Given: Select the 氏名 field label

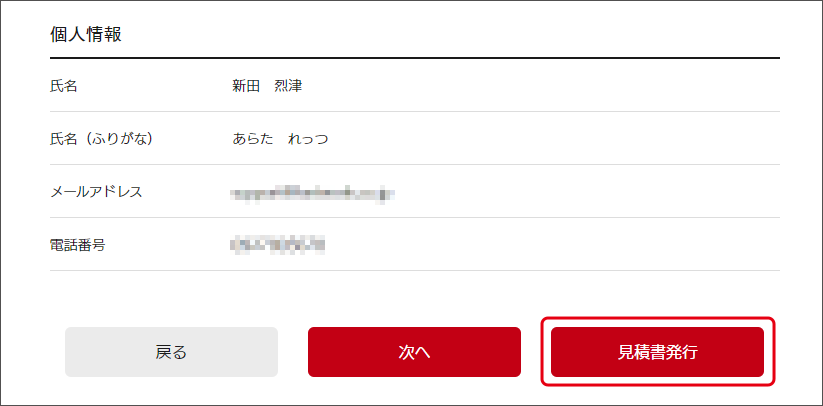Looking at the screenshot, I should 64,86.
